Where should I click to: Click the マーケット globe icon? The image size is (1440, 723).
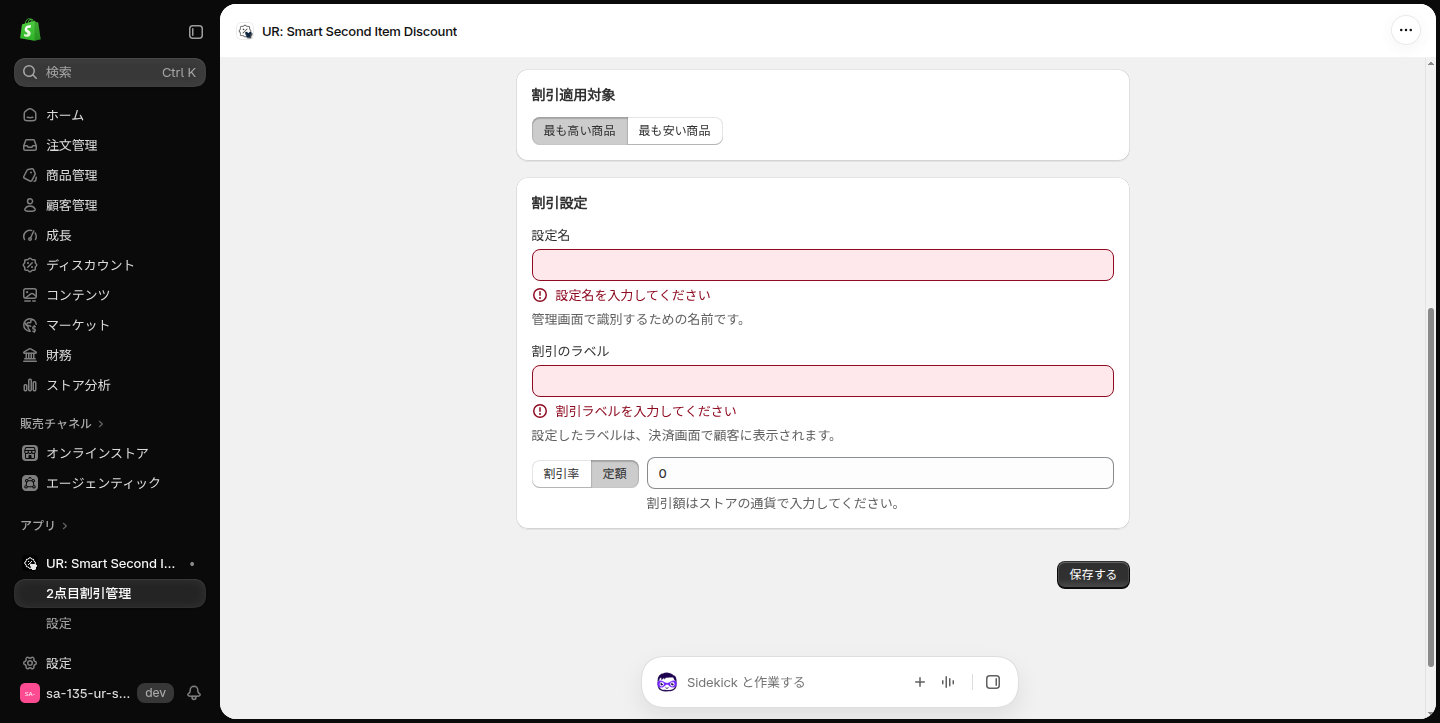coord(30,325)
